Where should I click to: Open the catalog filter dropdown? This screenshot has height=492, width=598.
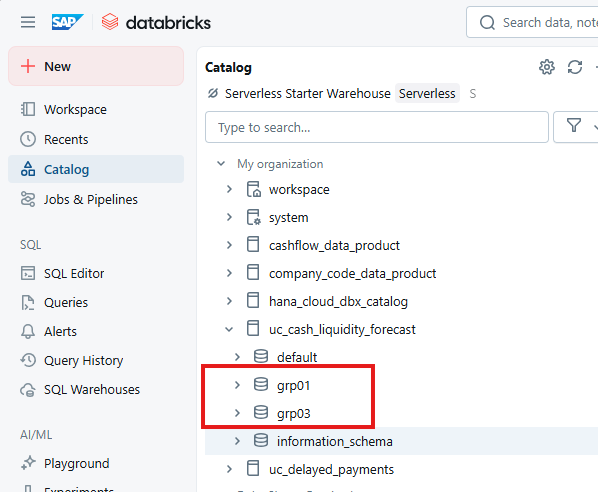point(577,127)
